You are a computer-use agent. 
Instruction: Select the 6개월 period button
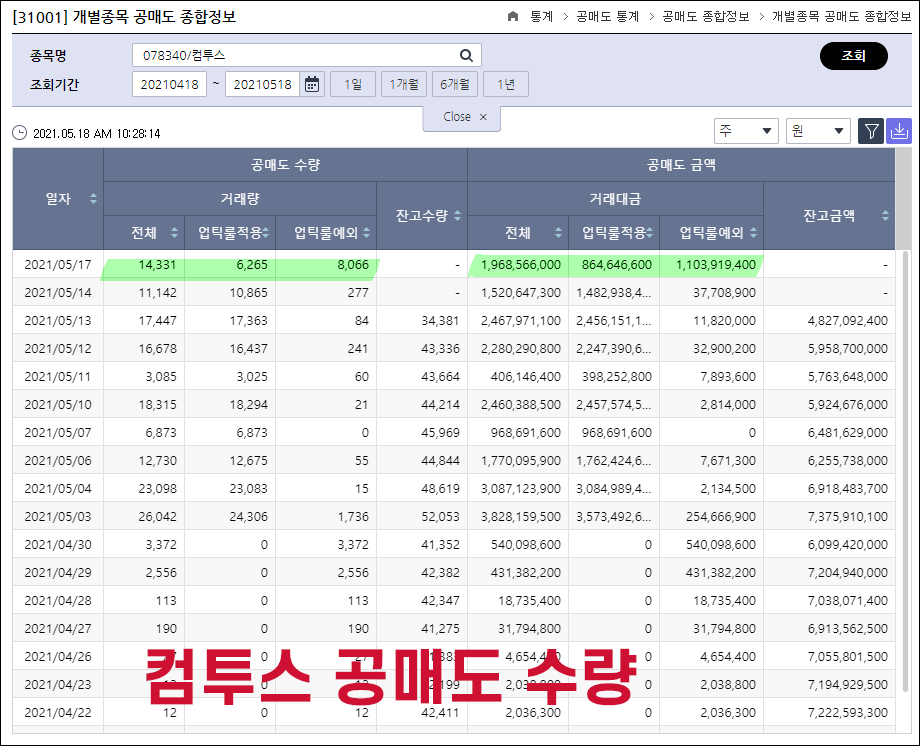[455, 85]
